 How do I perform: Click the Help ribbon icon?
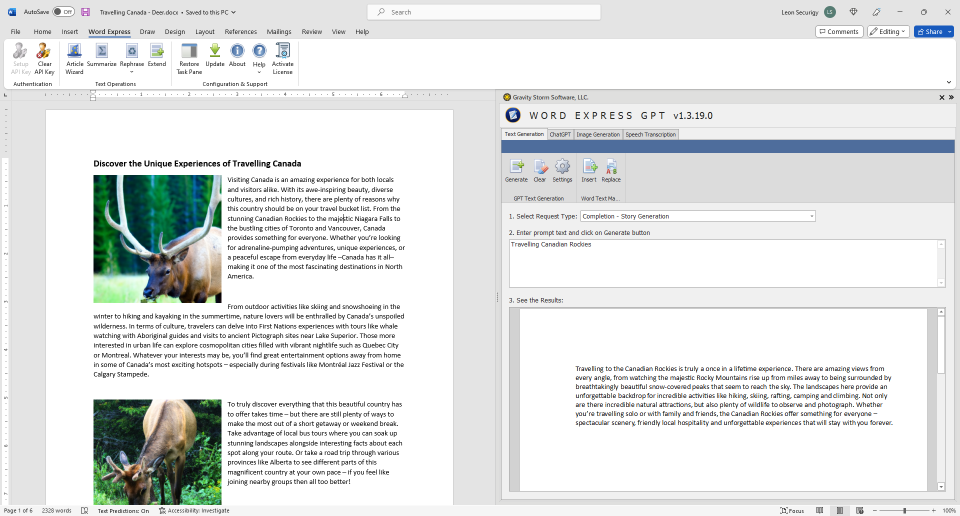(260, 51)
